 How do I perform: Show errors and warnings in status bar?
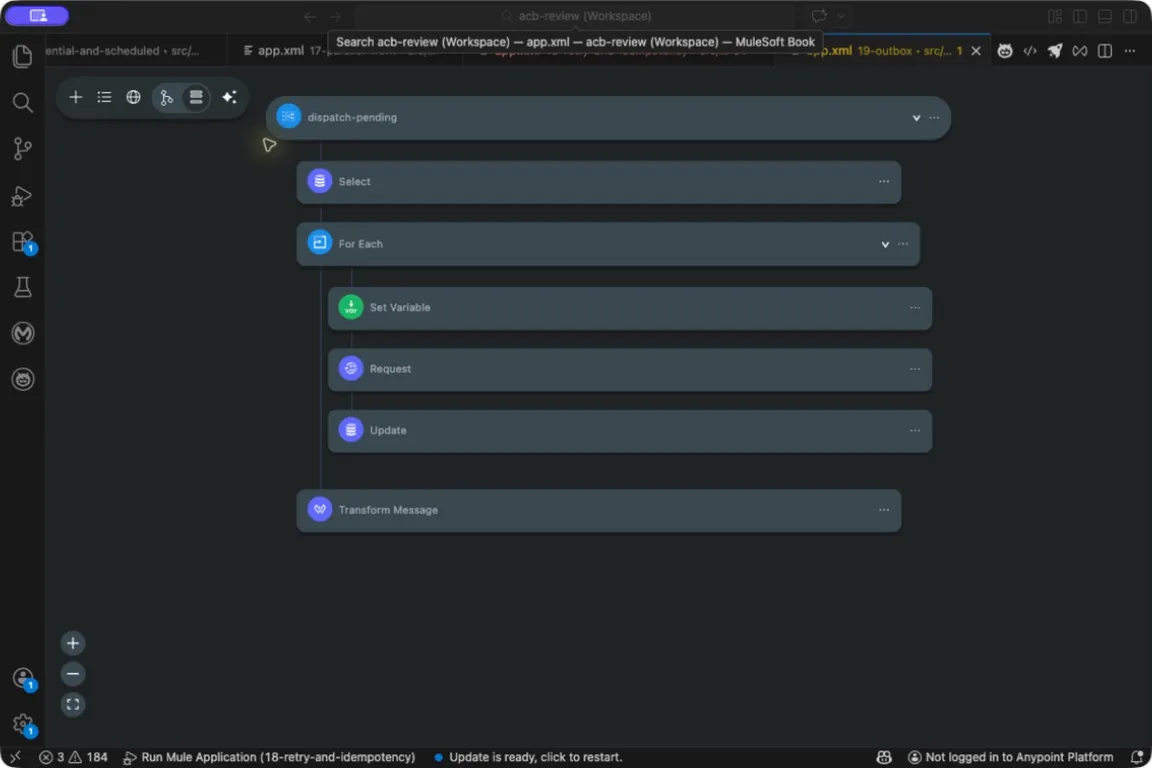tap(73, 757)
